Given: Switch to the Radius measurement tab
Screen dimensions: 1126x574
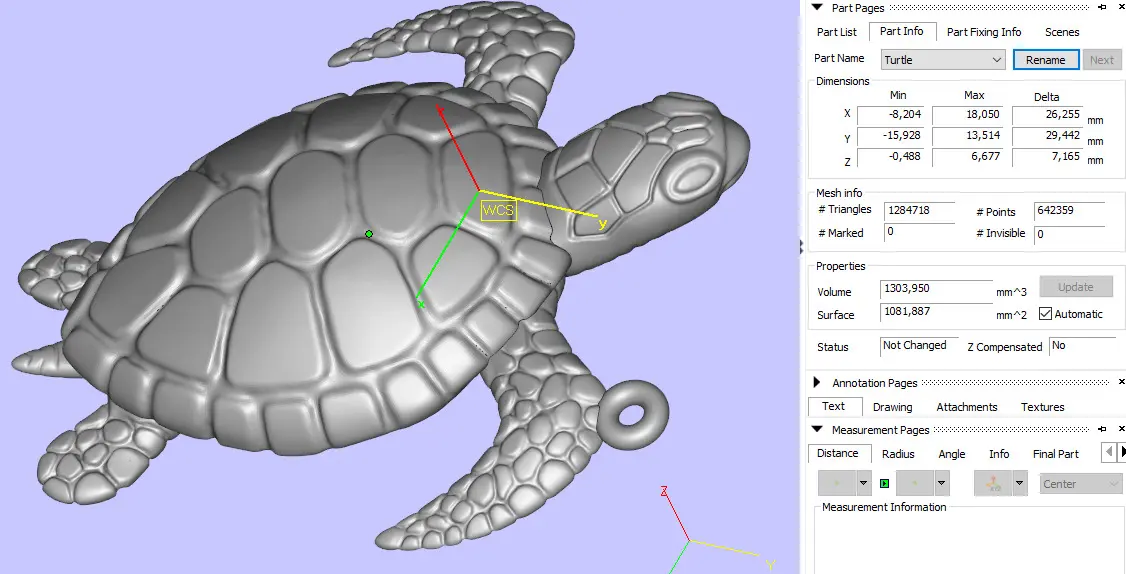Looking at the screenshot, I should (898, 454).
